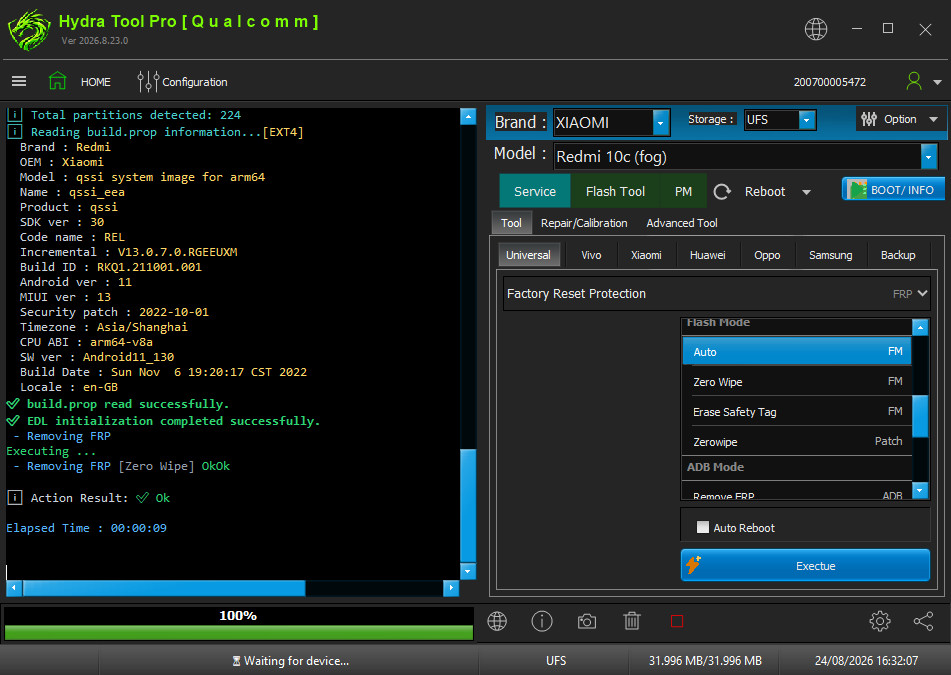Viewport: 951px width, 675px height.
Task: Click the FRP list up arrow button
Action: (x=920, y=327)
